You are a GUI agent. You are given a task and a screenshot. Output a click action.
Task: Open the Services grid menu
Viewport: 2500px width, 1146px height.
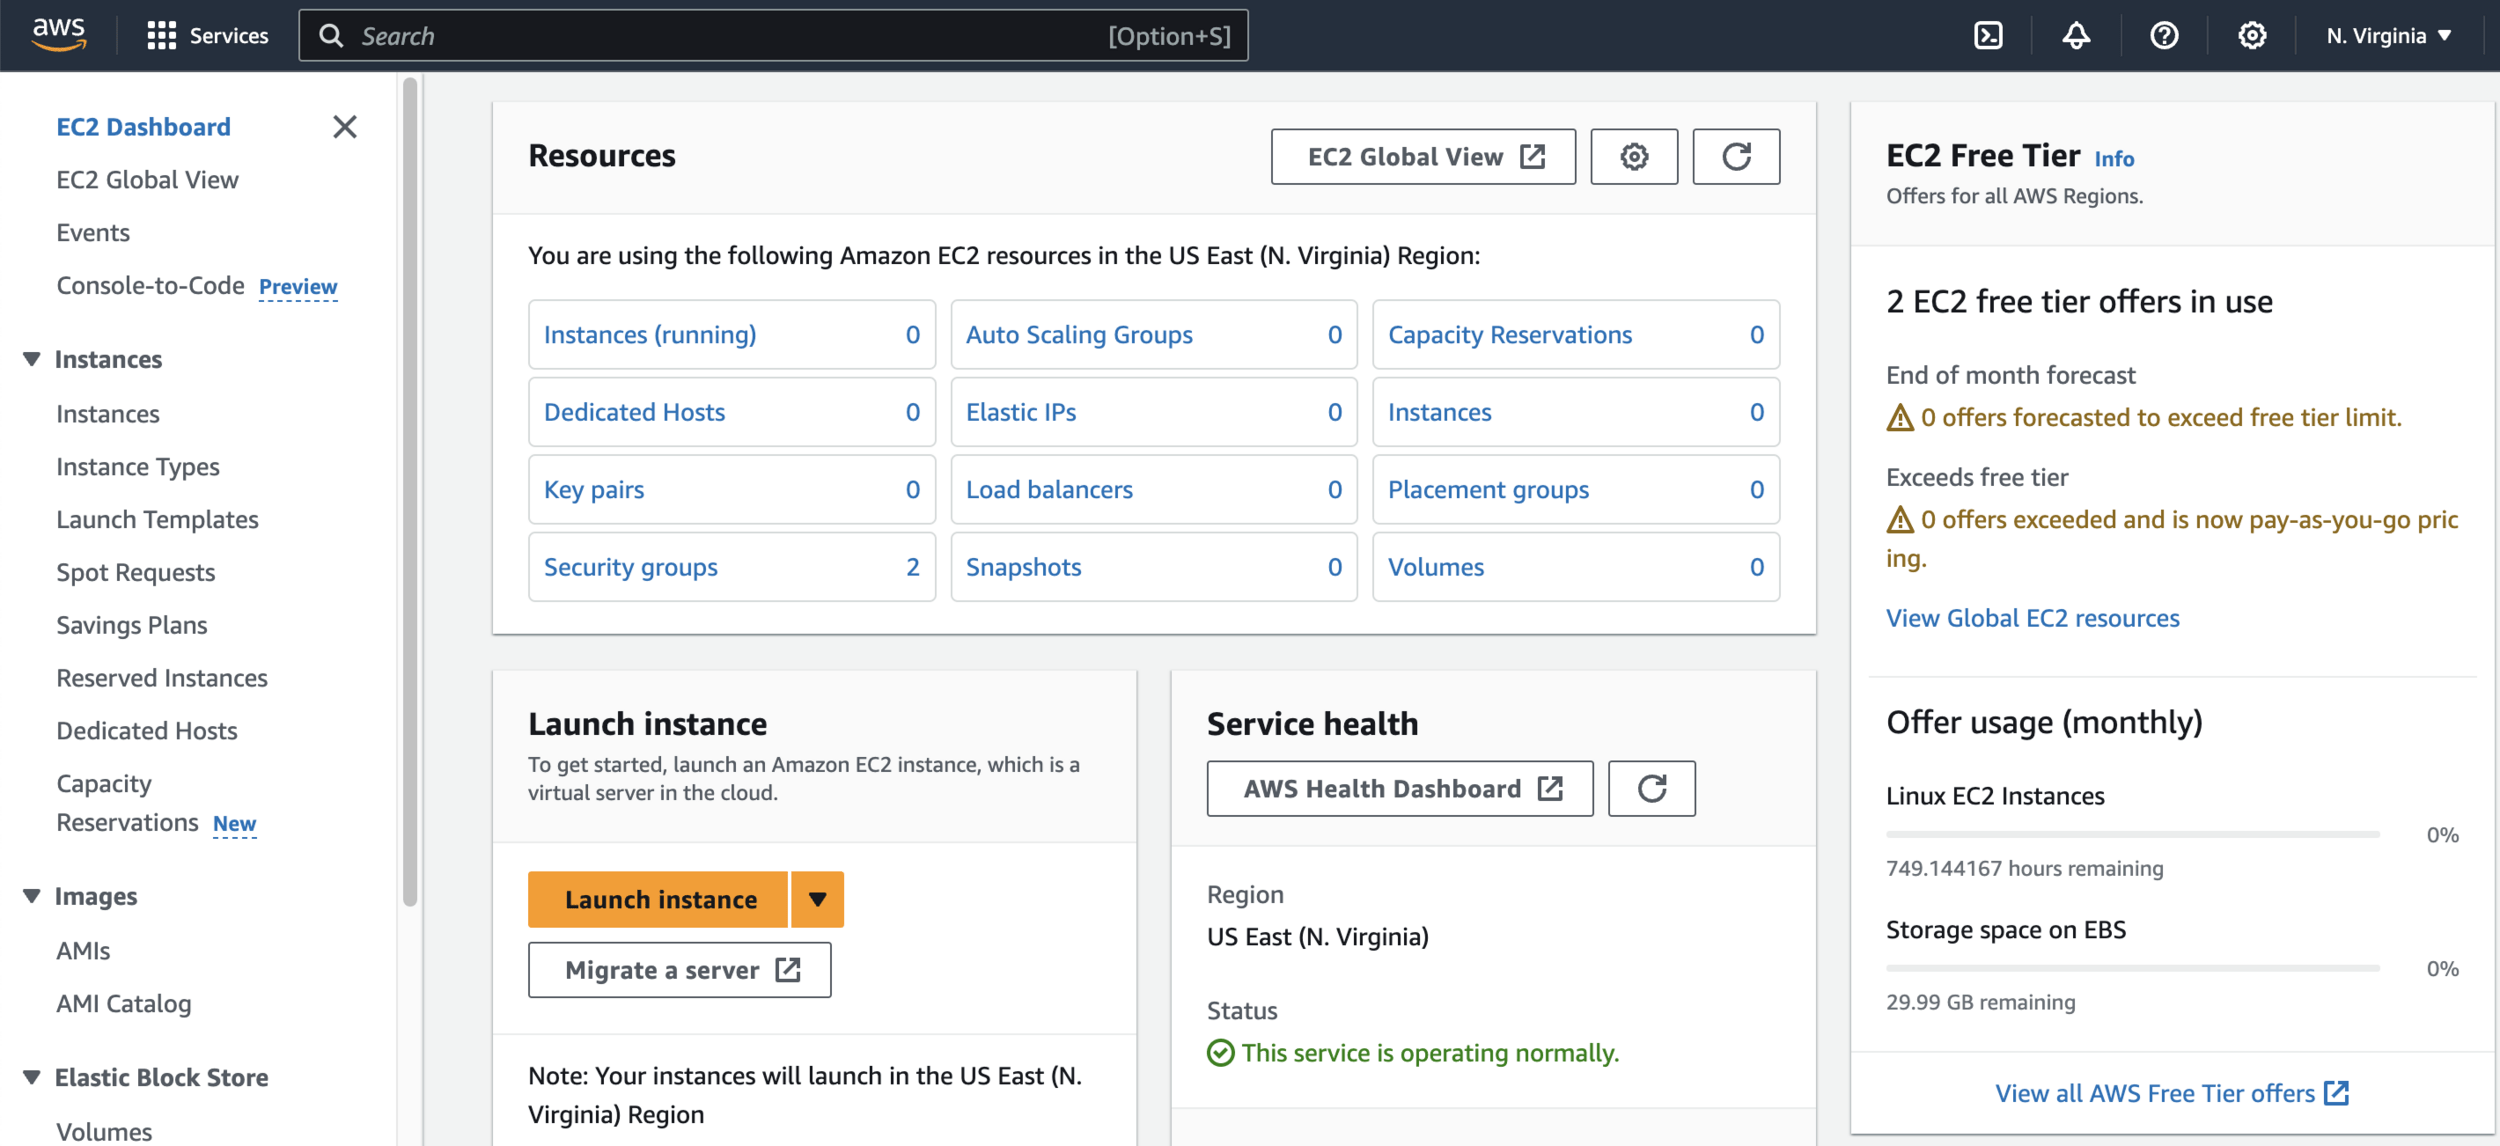click(x=208, y=36)
